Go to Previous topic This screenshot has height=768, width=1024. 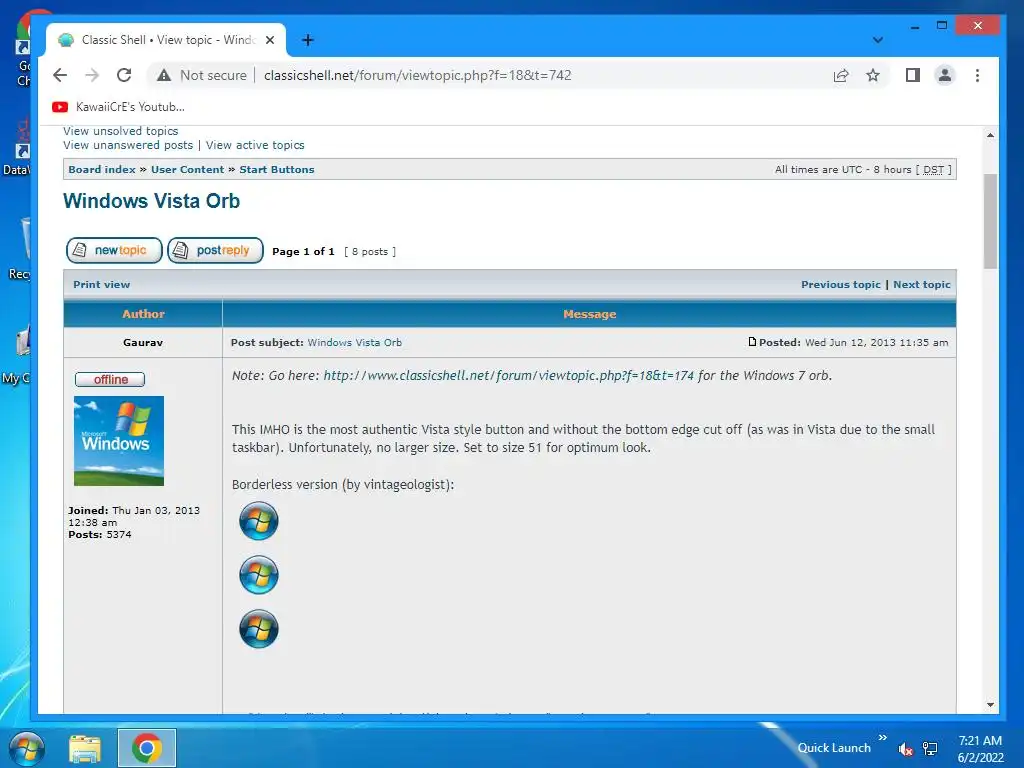coord(840,284)
